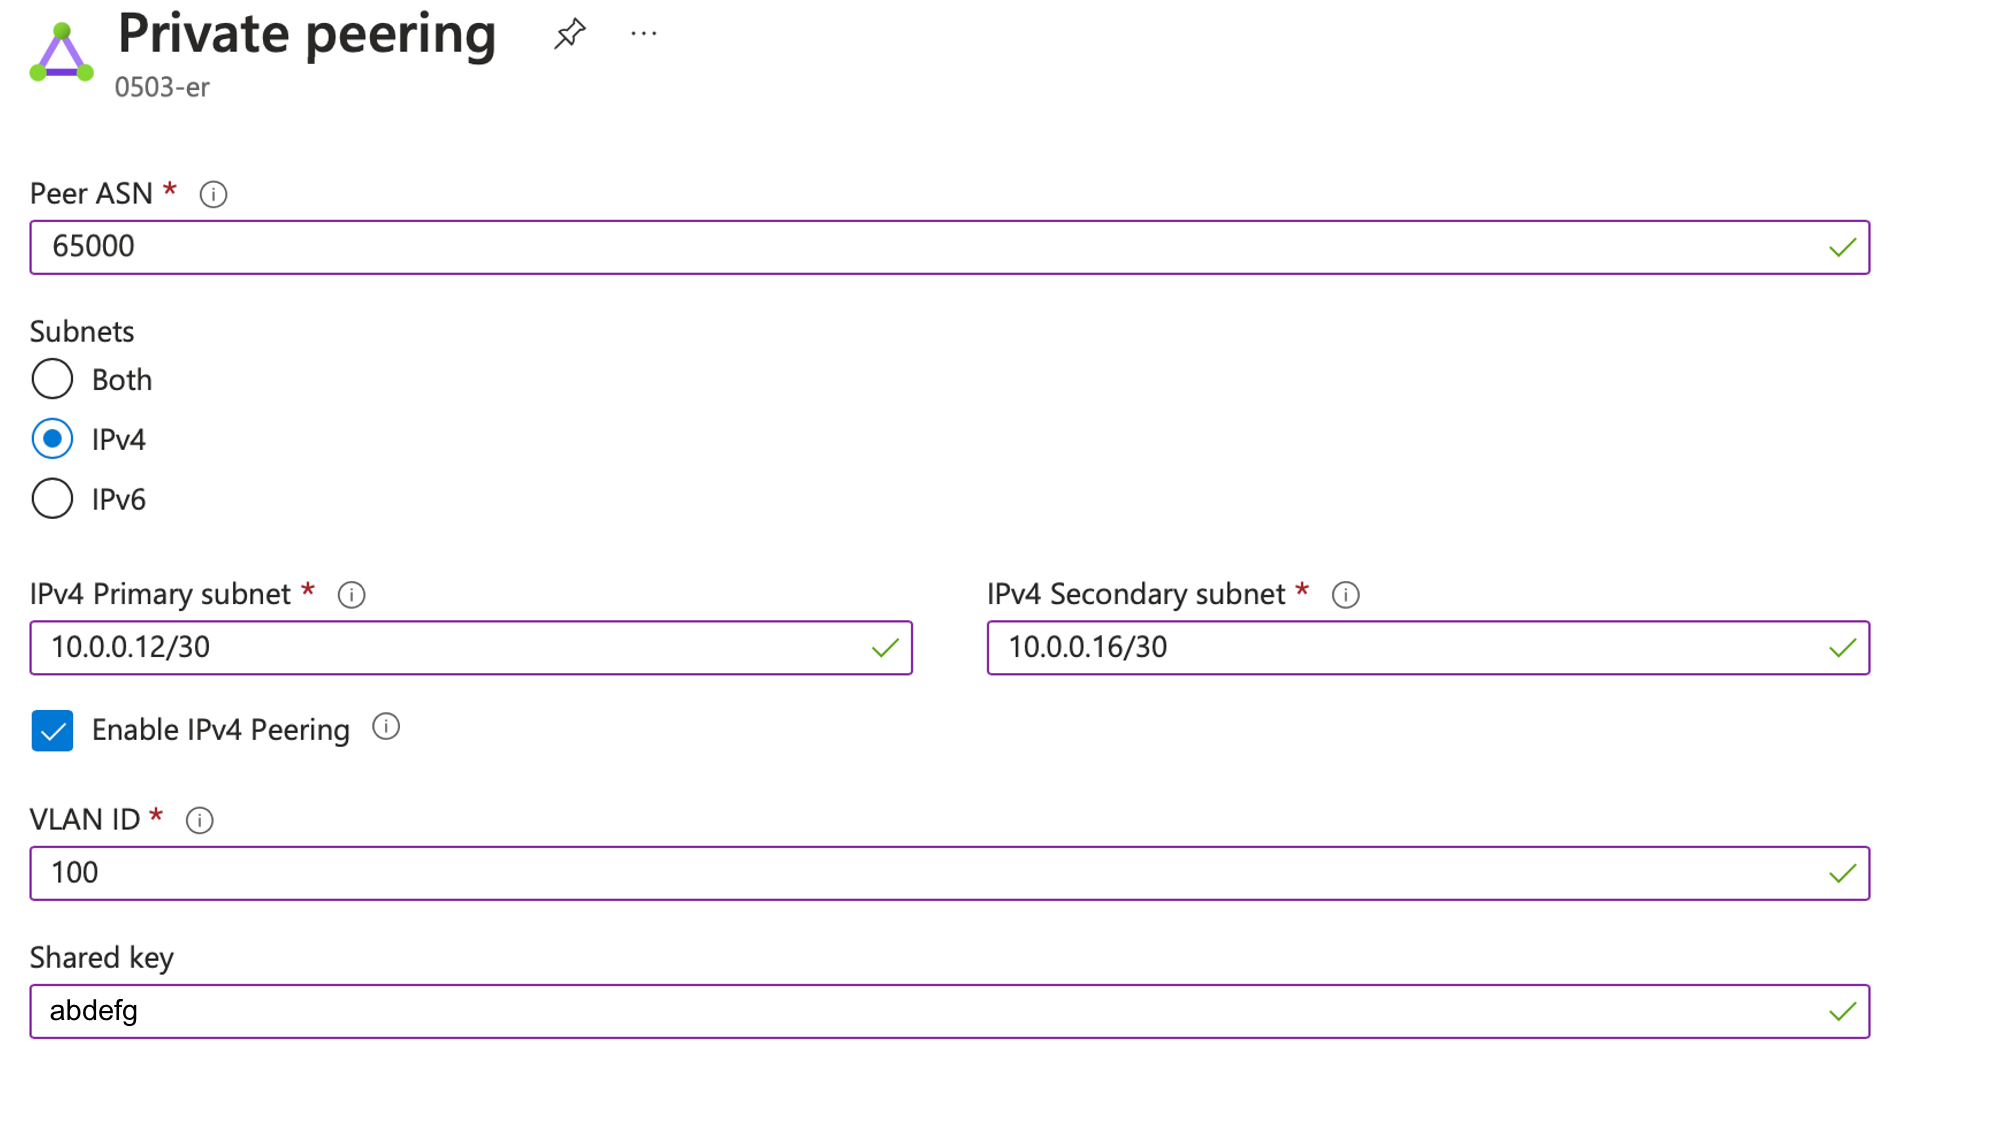Viewport: 1994px width, 1143px height.
Task: Click the green checkmark next to Peer ASN
Action: 1841,246
